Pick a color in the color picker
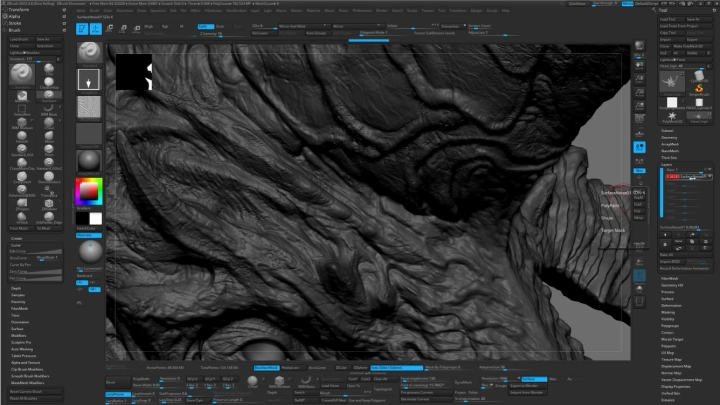 (x=89, y=191)
